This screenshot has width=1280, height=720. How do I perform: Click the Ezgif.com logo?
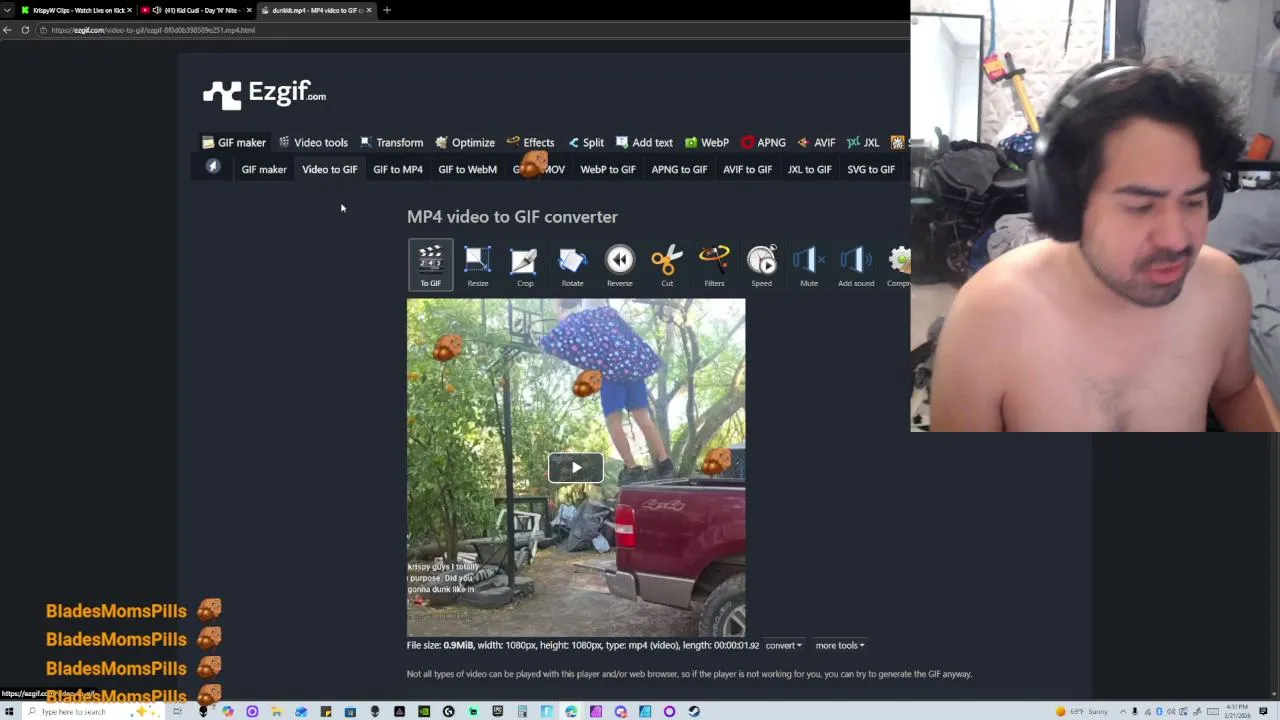(x=264, y=94)
